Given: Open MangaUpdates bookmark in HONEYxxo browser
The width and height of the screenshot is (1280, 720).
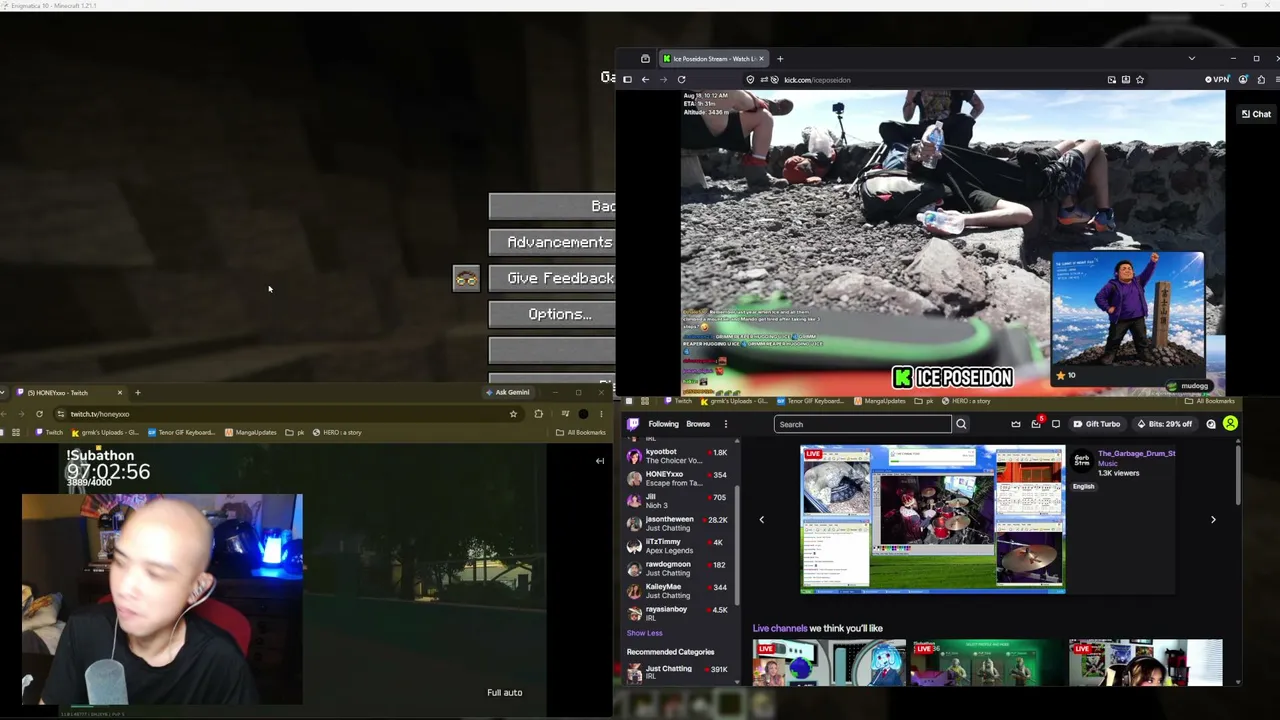Looking at the screenshot, I should click(250, 433).
